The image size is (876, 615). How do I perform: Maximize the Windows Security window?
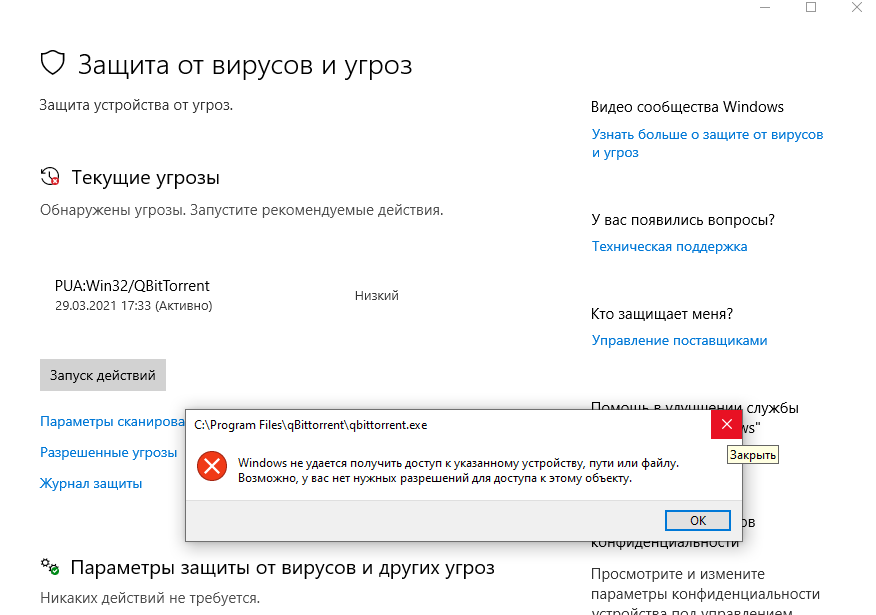pos(812,8)
